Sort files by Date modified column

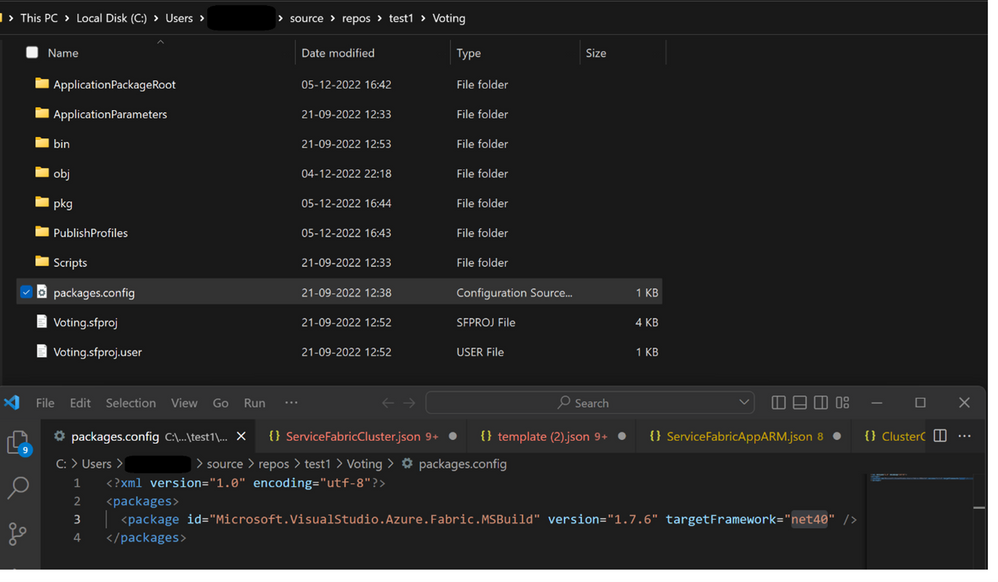(338, 53)
